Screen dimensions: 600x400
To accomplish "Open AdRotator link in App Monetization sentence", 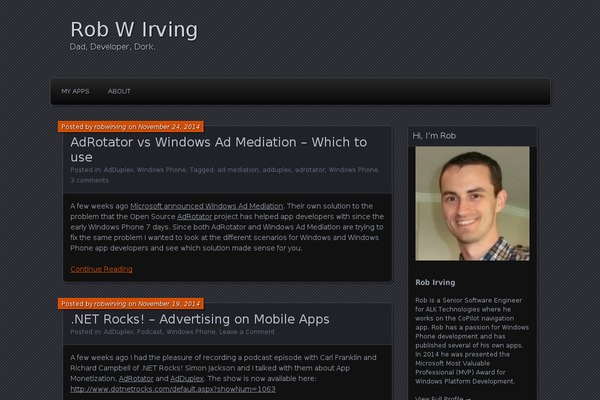I will tap(136, 379).
